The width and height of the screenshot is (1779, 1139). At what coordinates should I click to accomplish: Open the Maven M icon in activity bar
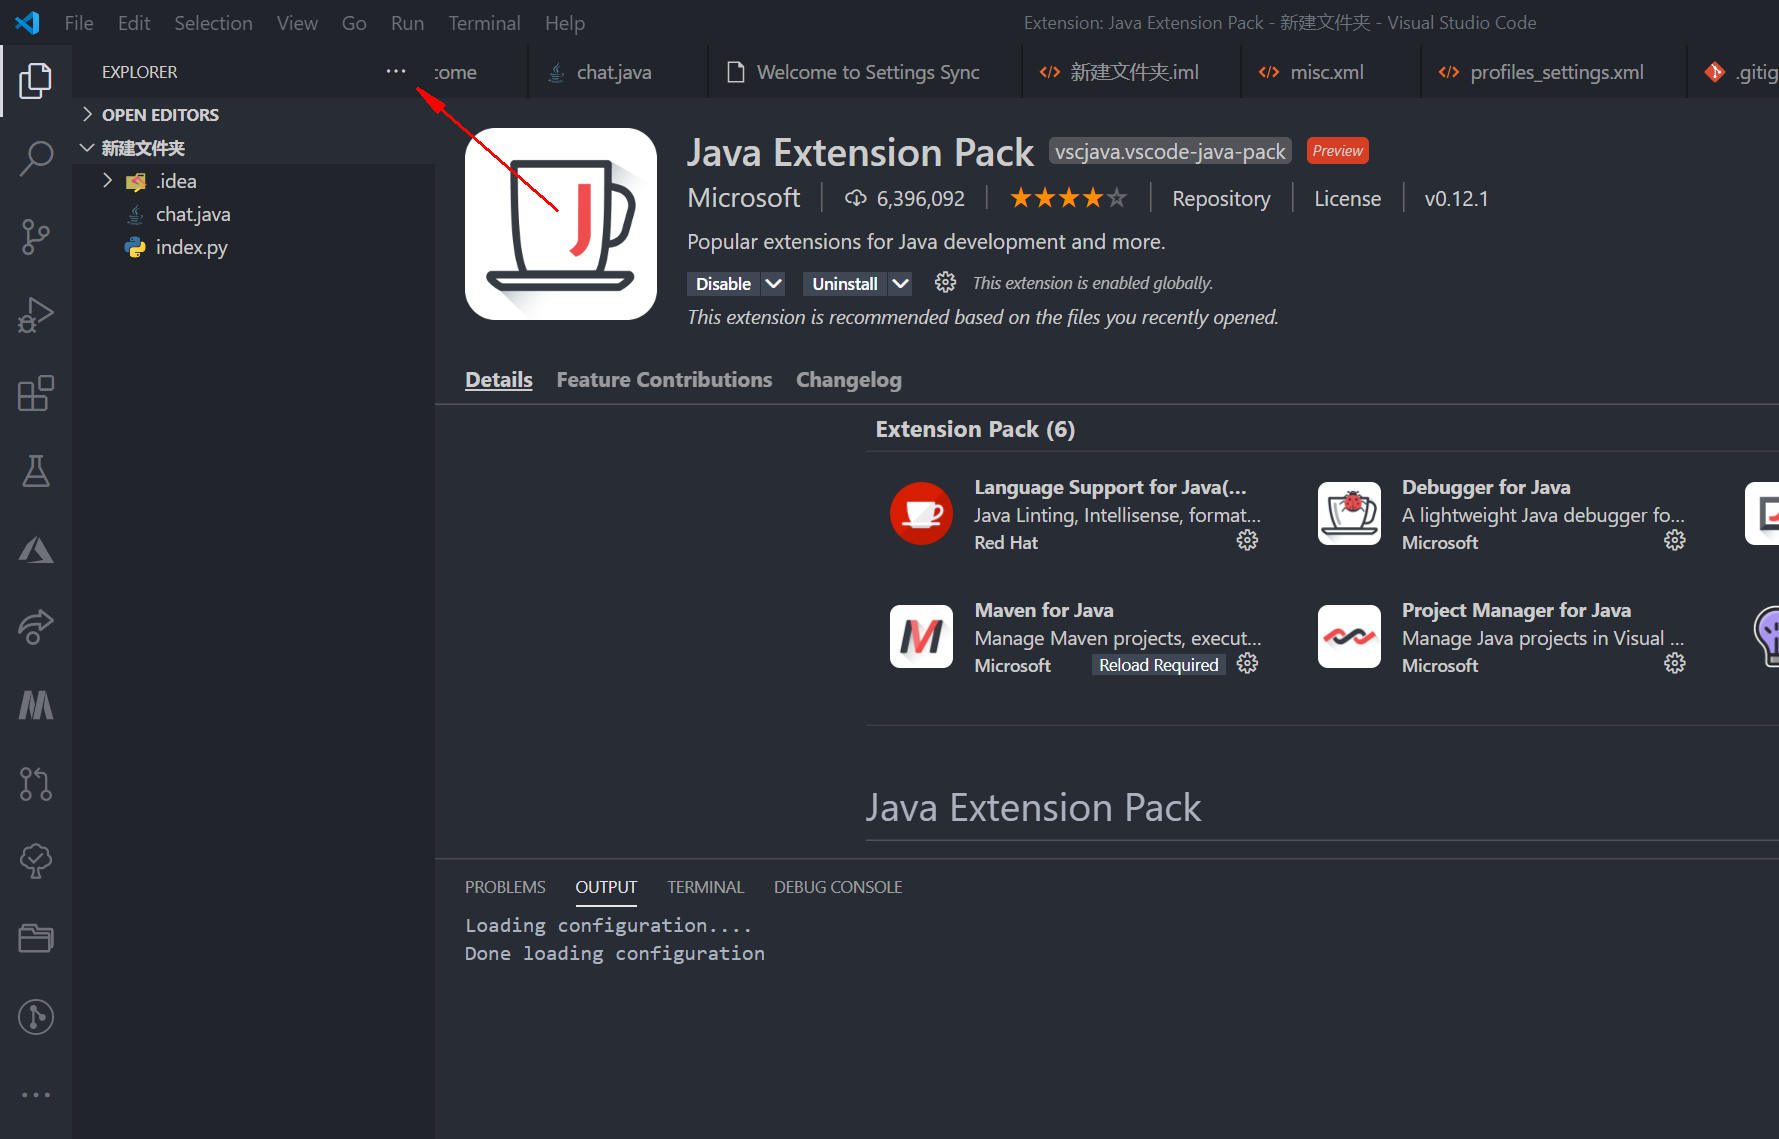[x=36, y=705]
